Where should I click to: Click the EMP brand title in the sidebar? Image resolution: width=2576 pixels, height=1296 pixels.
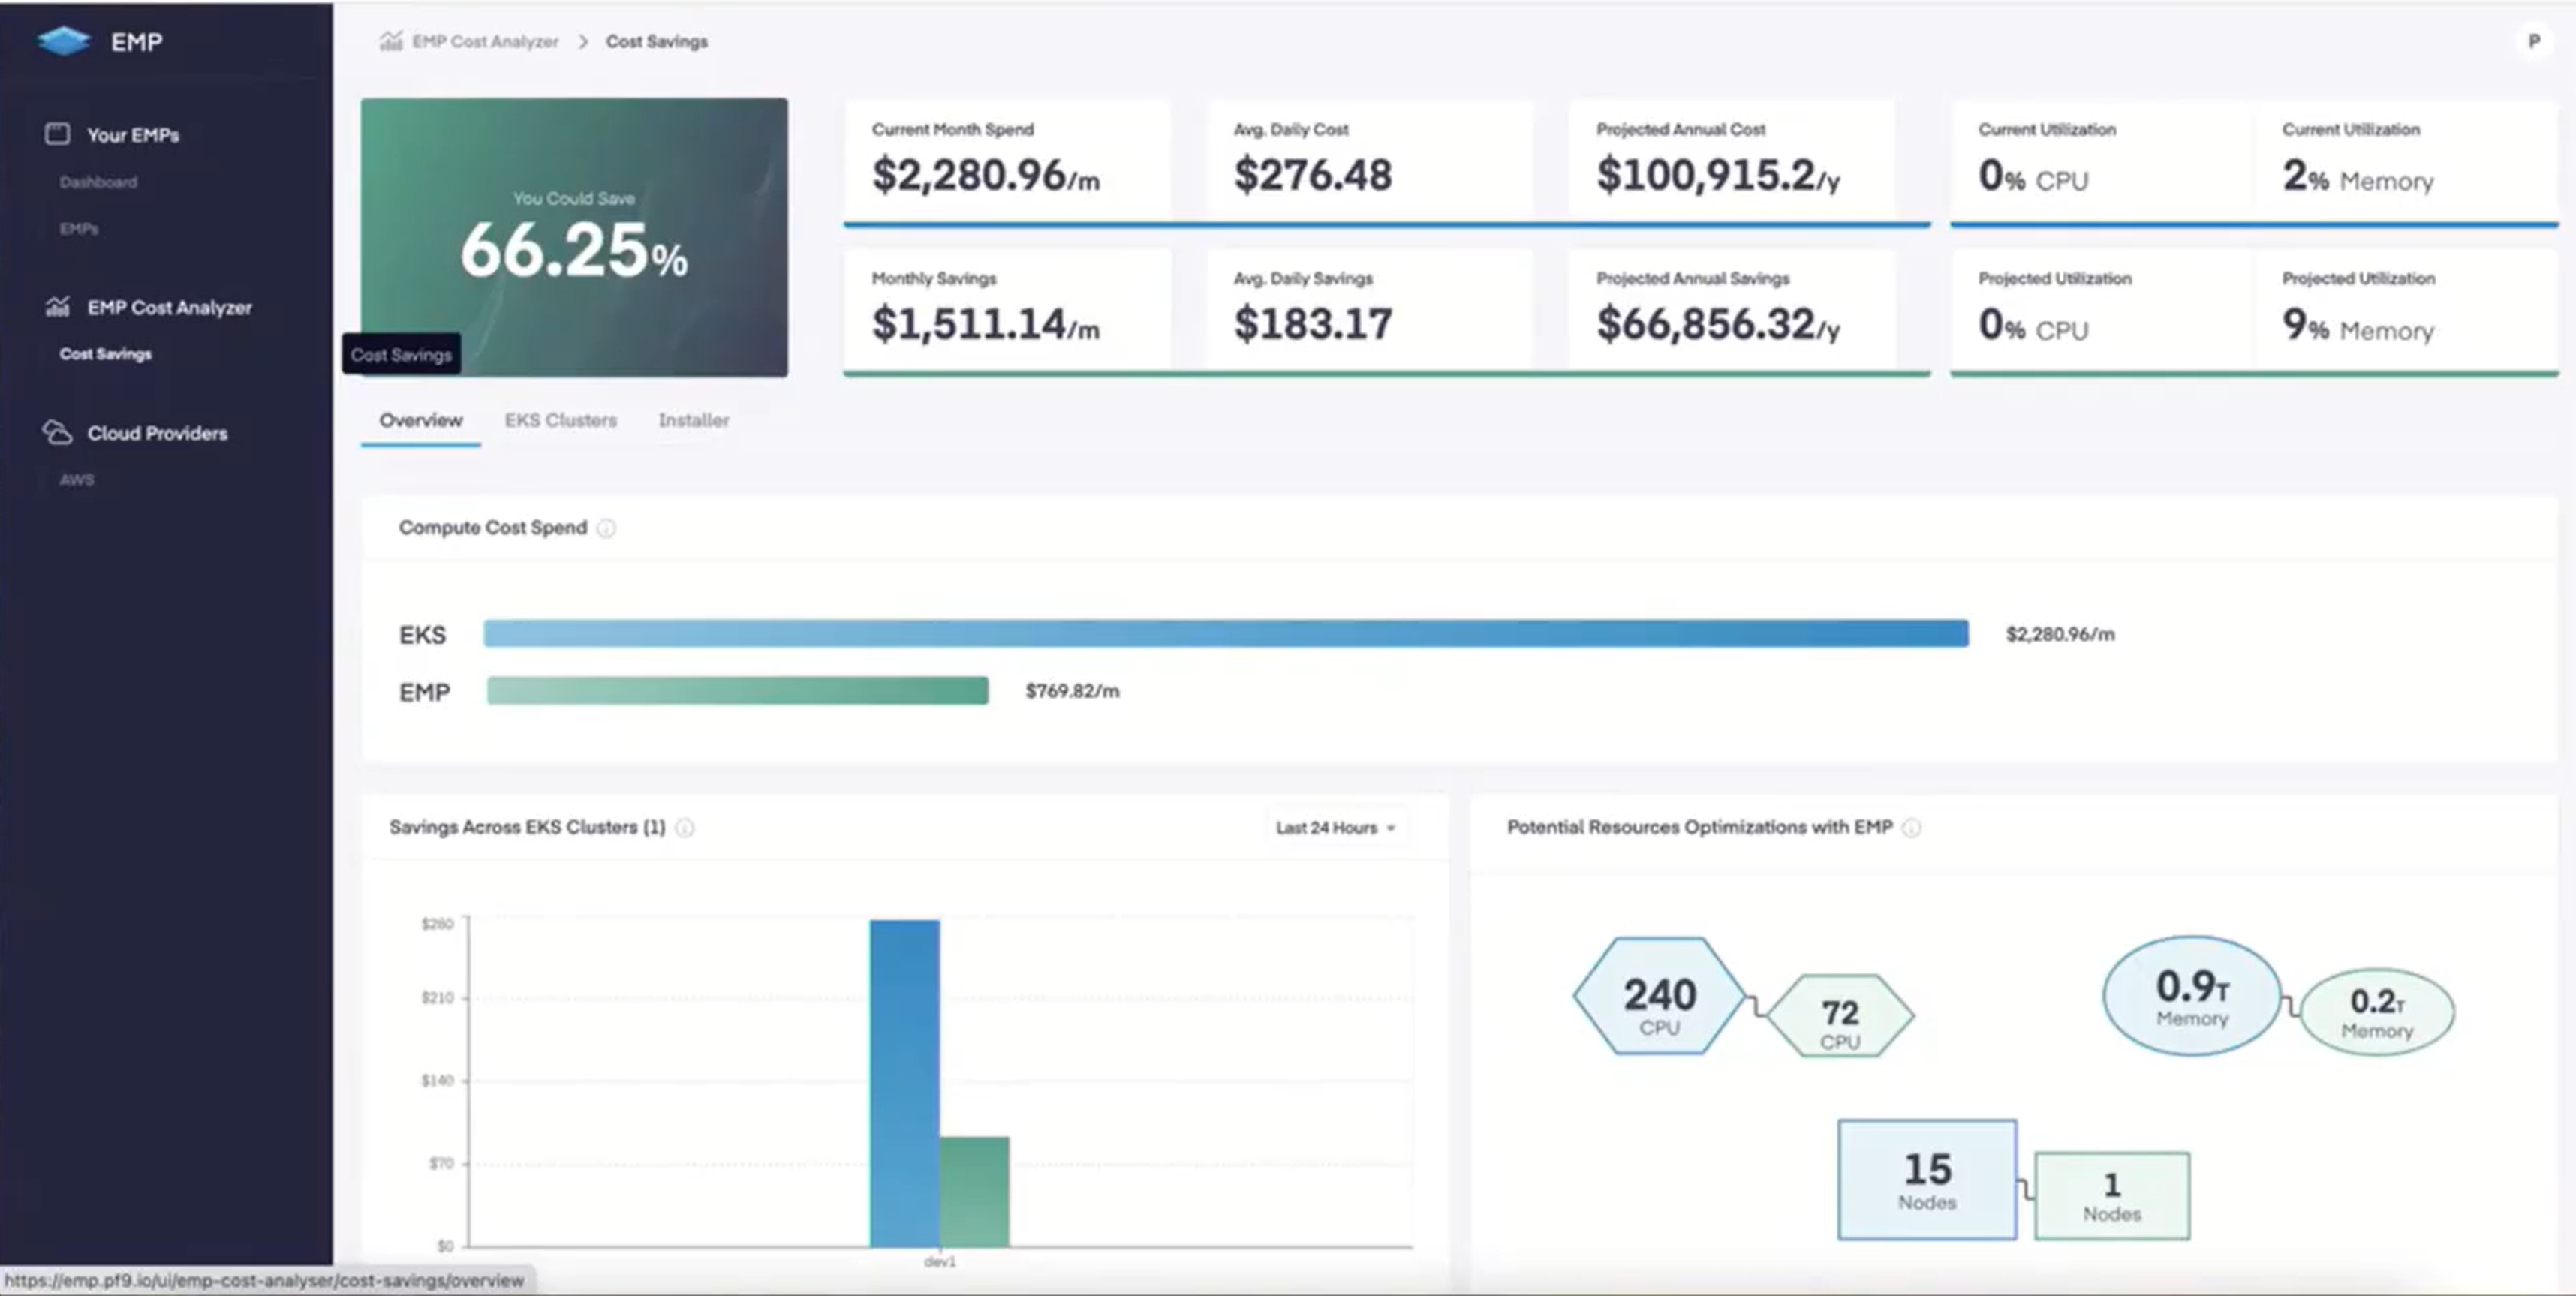(x=136, y=42)
